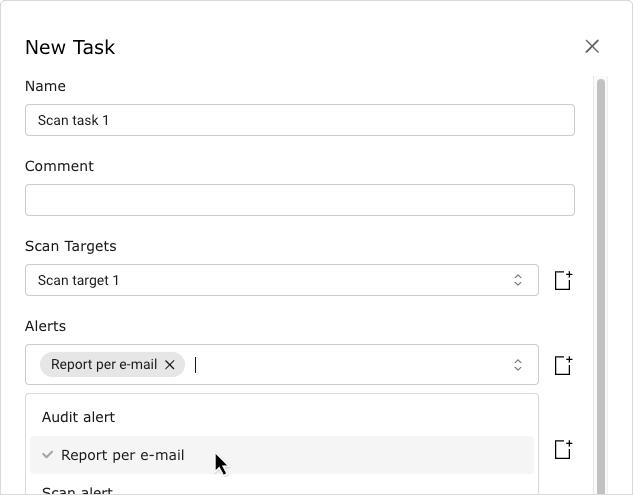Click the Alerts dropdown chevron arrows
Image resolution: width=633 pixels, height=495 pixels.
518,365
